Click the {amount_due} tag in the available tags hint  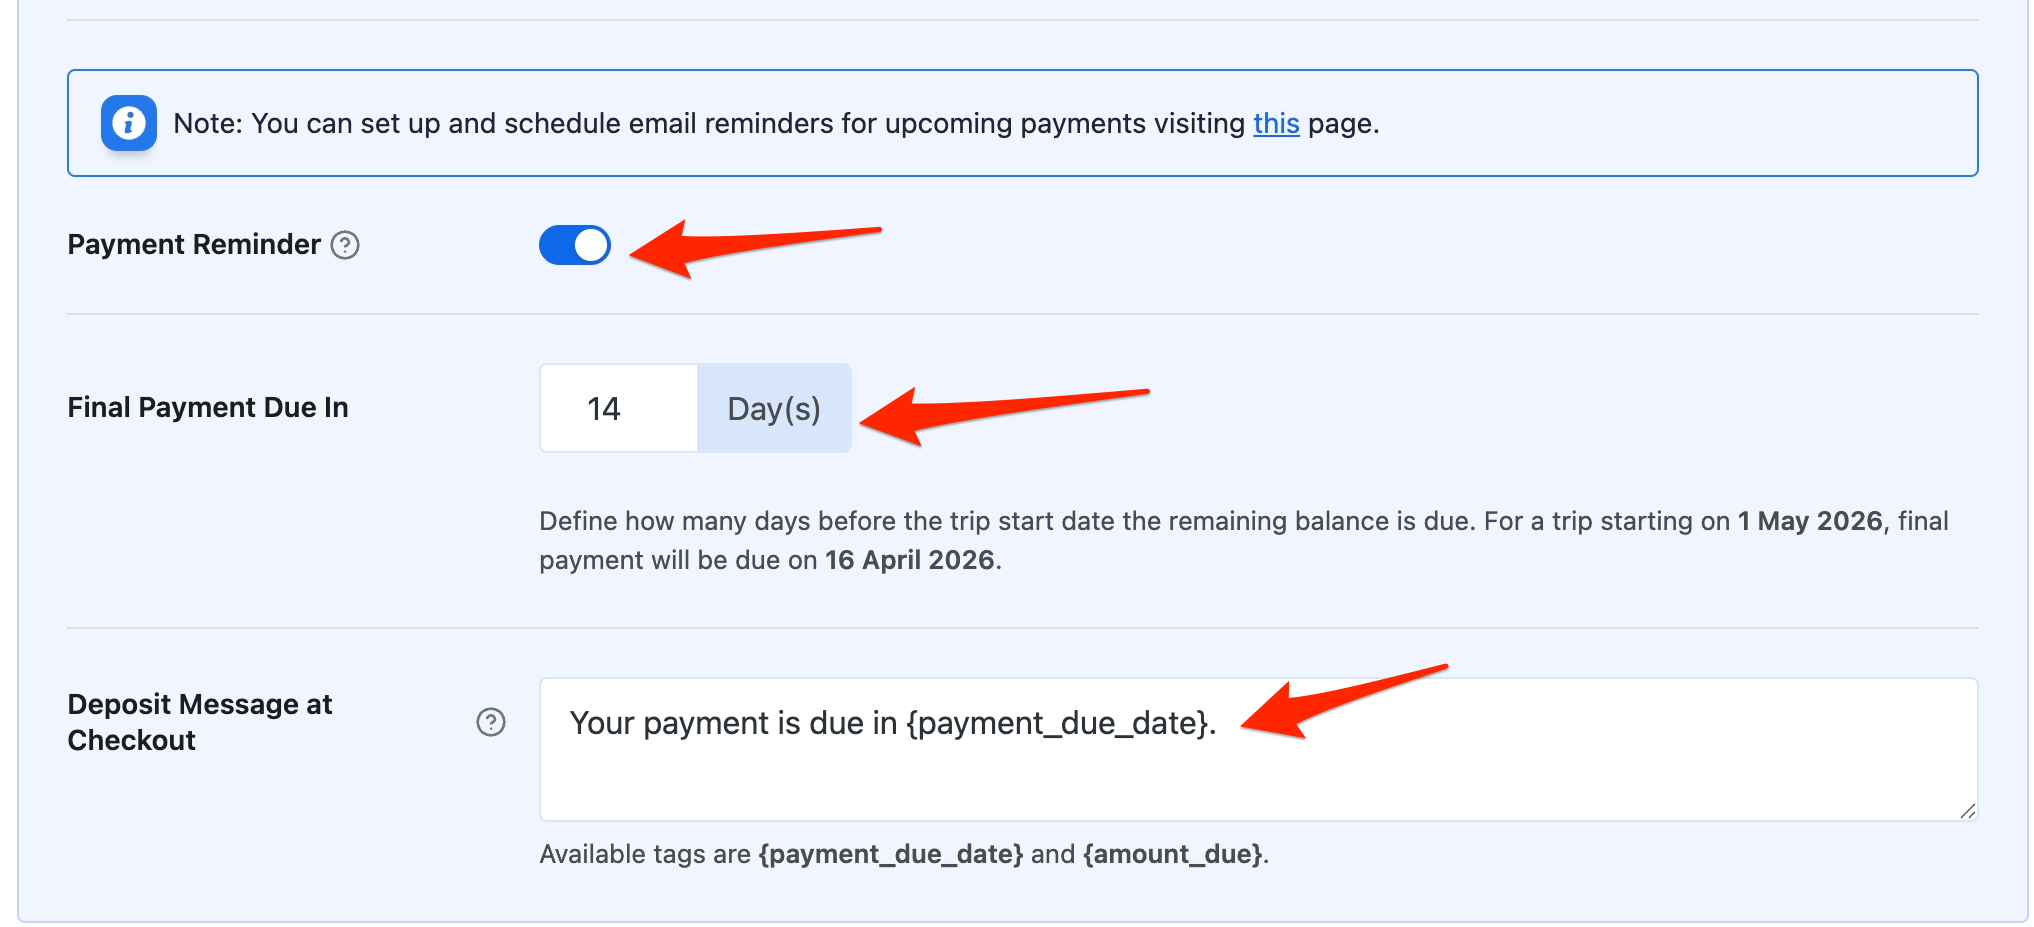(x=1173, y=854)
